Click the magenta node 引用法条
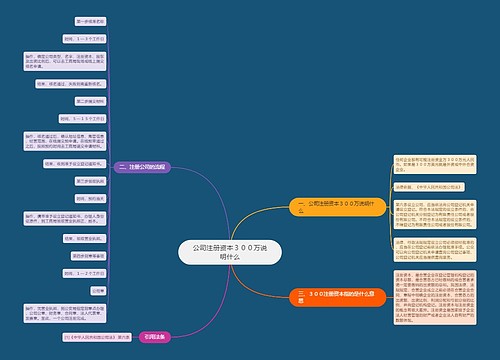Viewport: 500px width, 360px height. coord(155,337)
